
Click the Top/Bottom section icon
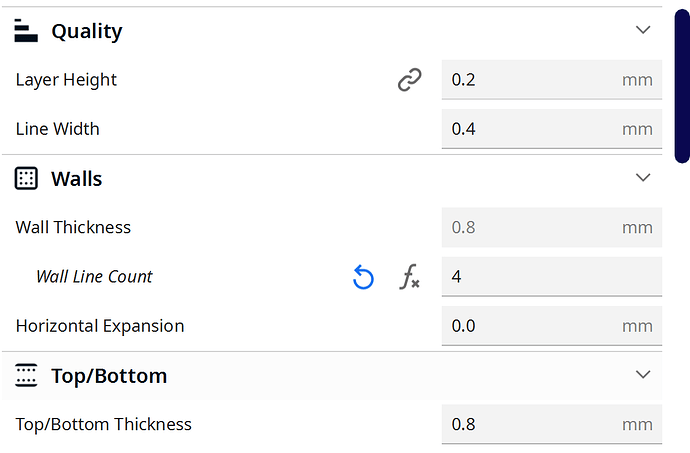click(26, 375)
